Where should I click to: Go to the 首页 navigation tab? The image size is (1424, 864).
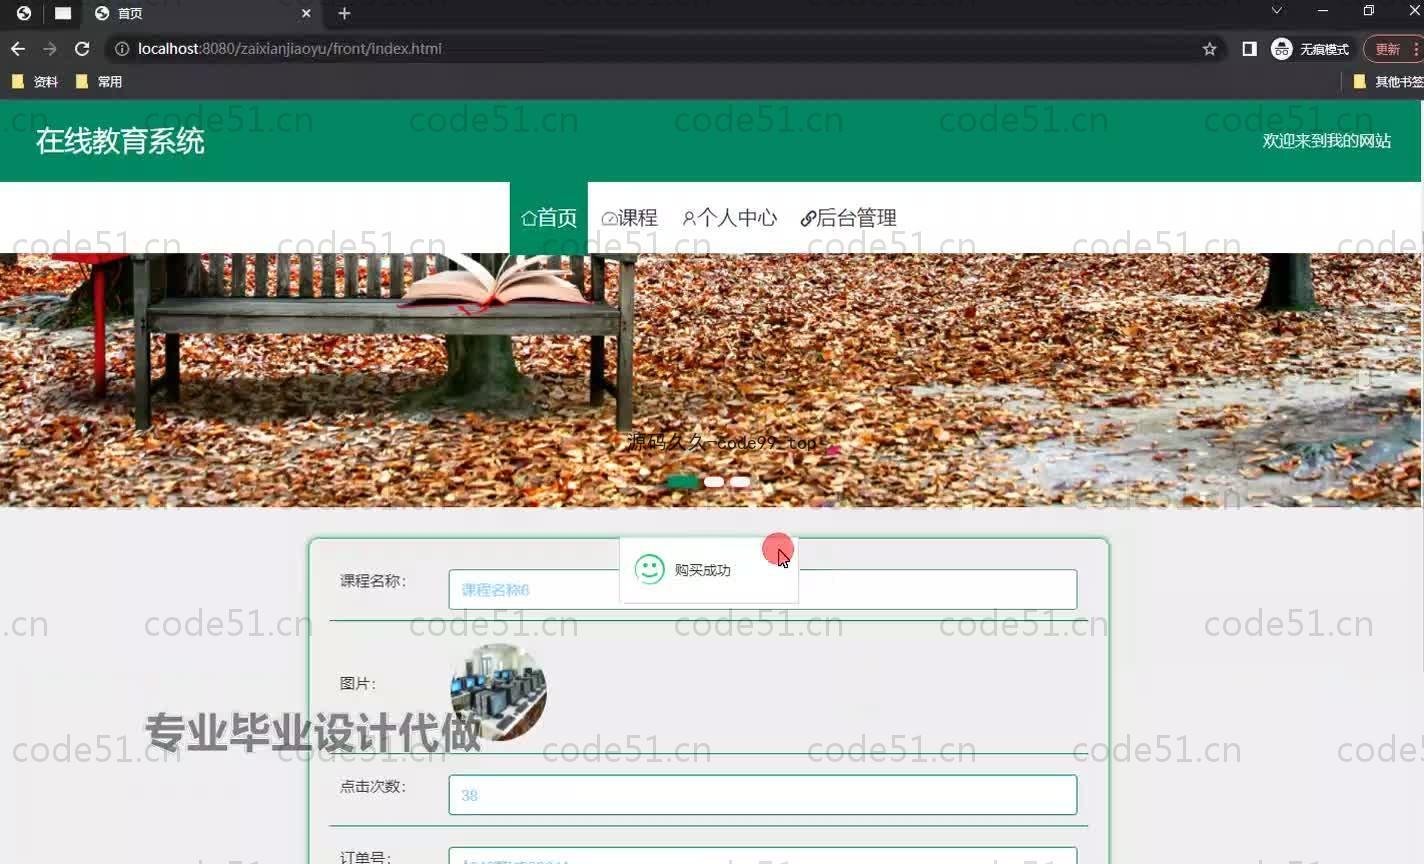coord(549,218)
